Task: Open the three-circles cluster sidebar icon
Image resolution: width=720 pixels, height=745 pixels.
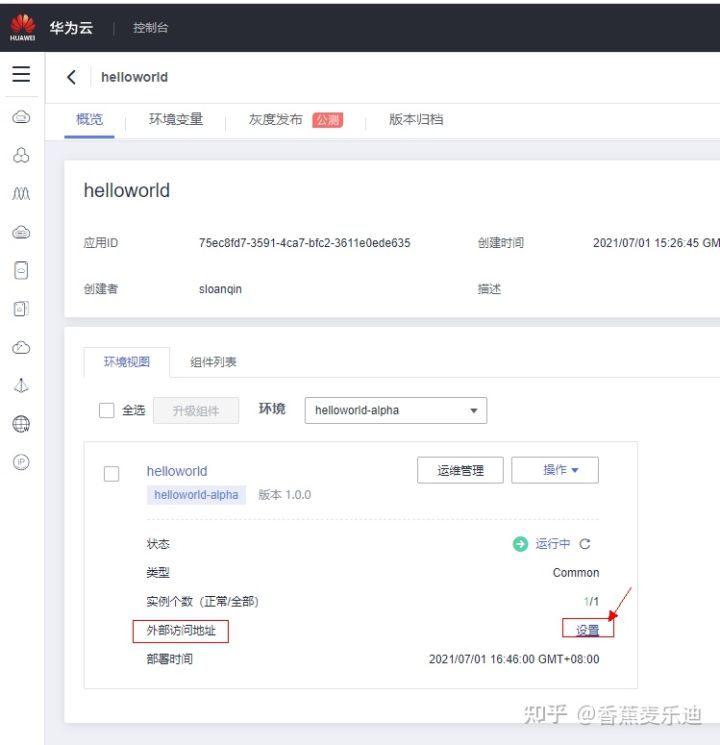Action: point(21,155)
